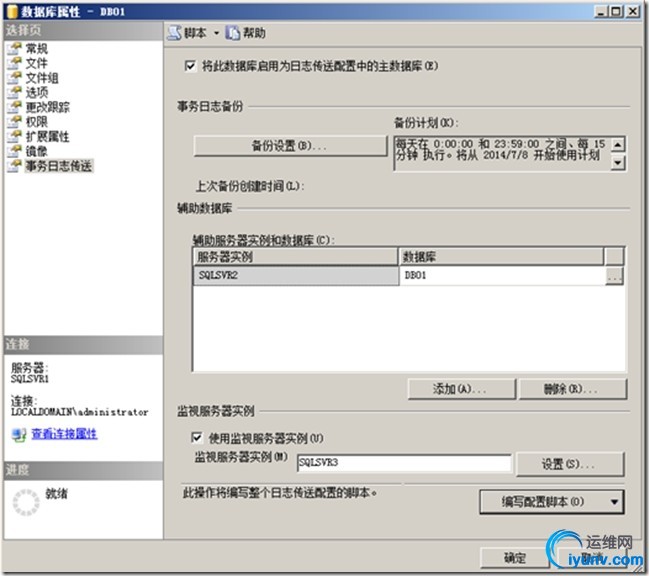Click the 镜像 page icon
Screen dimensions: 649x576
(14, 151)
